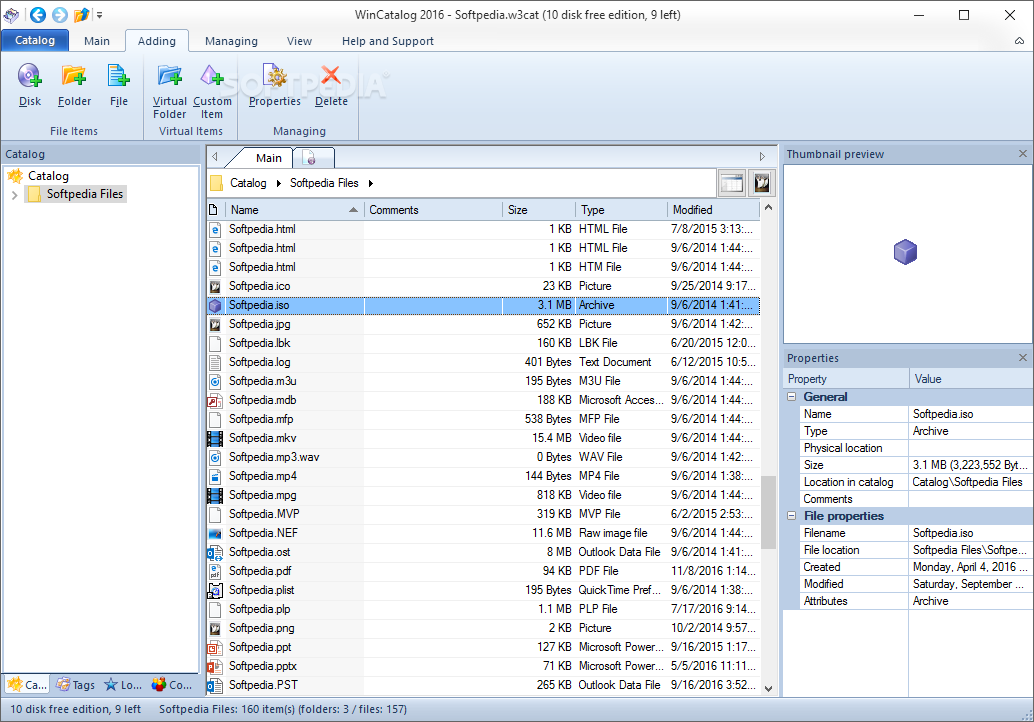Add a new Disk to catalog
The width and height of the screenshot is (1034, 722).
[30, 84]
